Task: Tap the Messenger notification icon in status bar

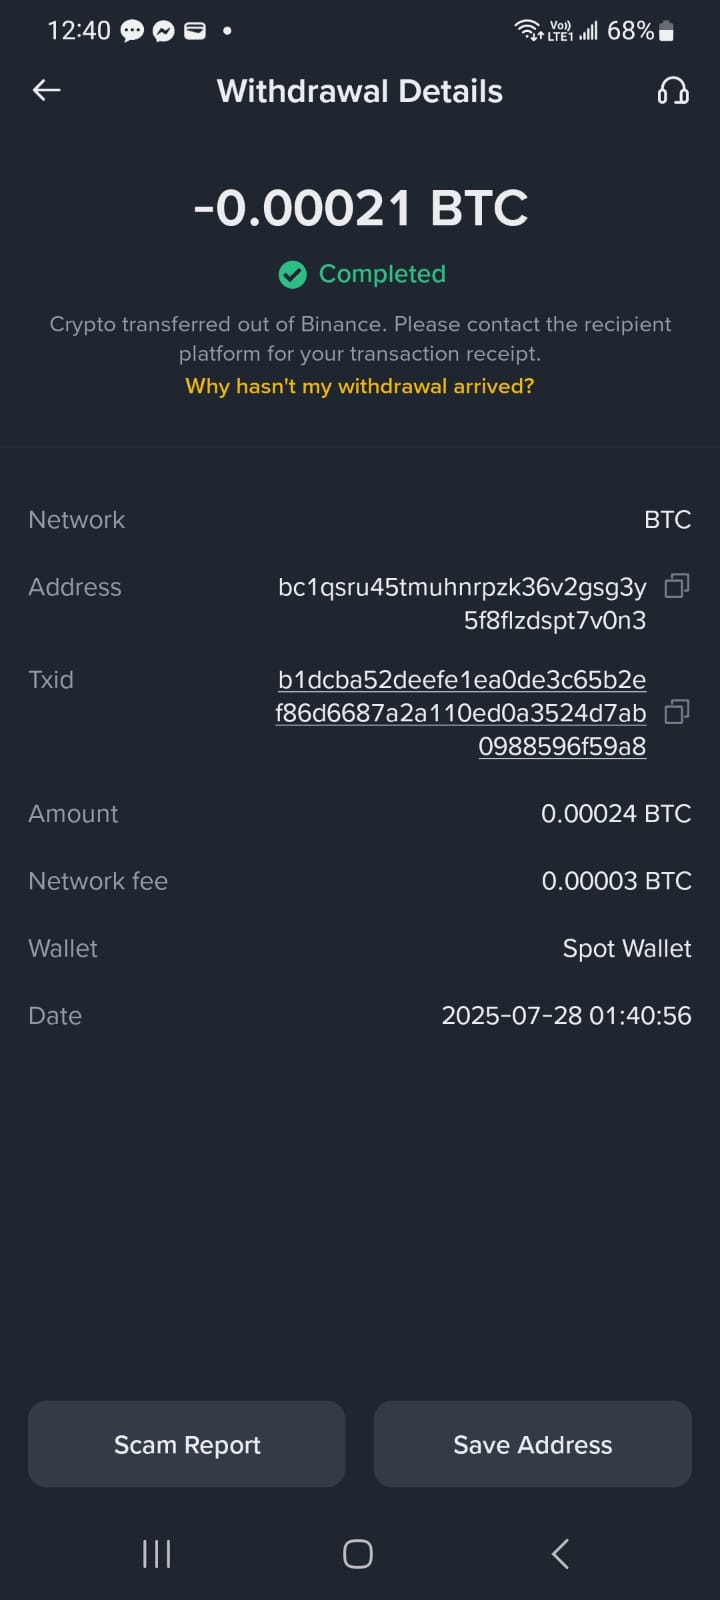Action: [163, 31]
